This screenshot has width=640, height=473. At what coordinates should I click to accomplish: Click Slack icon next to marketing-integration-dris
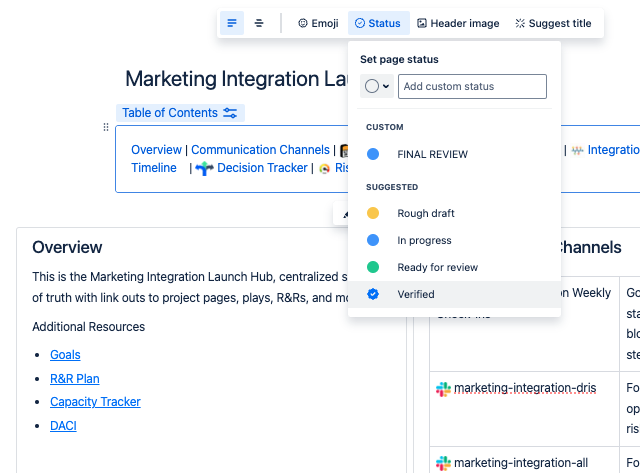(443, 389)
